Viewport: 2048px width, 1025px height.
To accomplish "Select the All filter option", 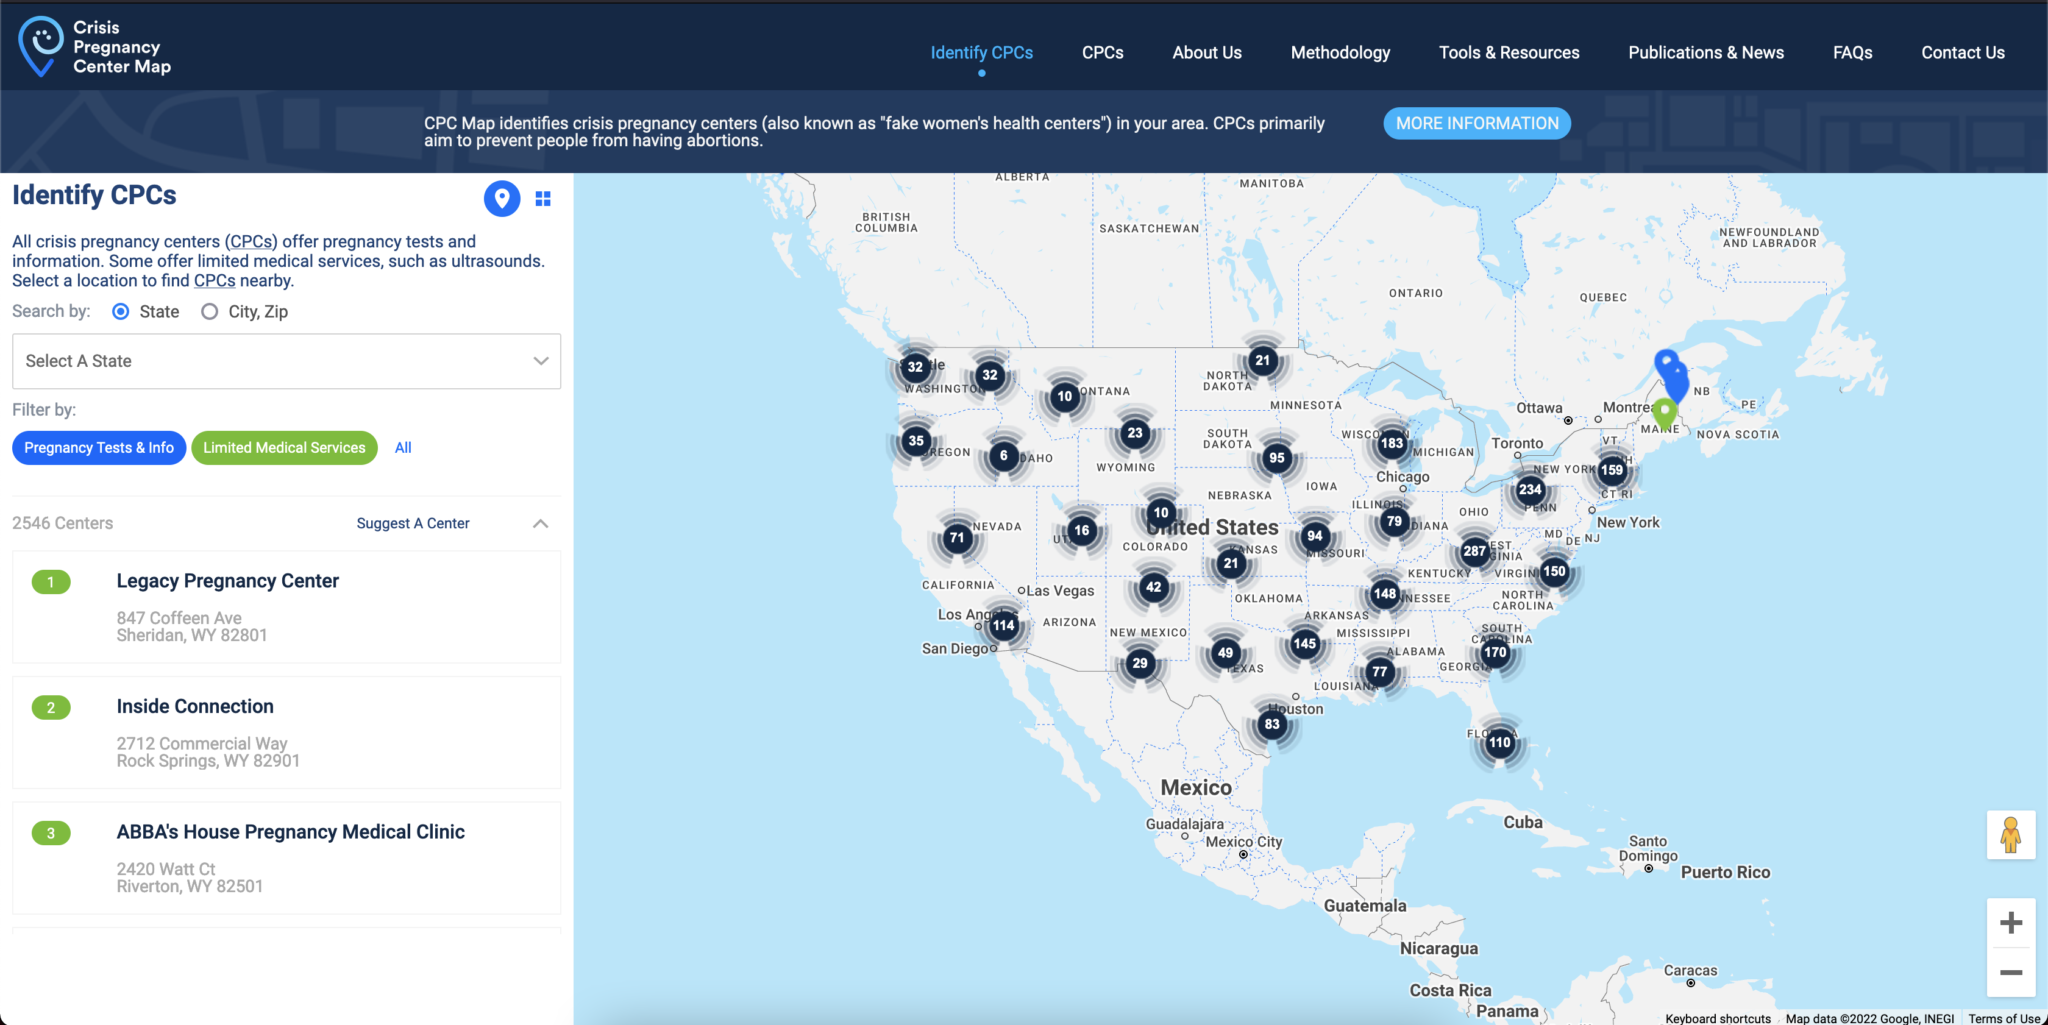I will (403, 447).
